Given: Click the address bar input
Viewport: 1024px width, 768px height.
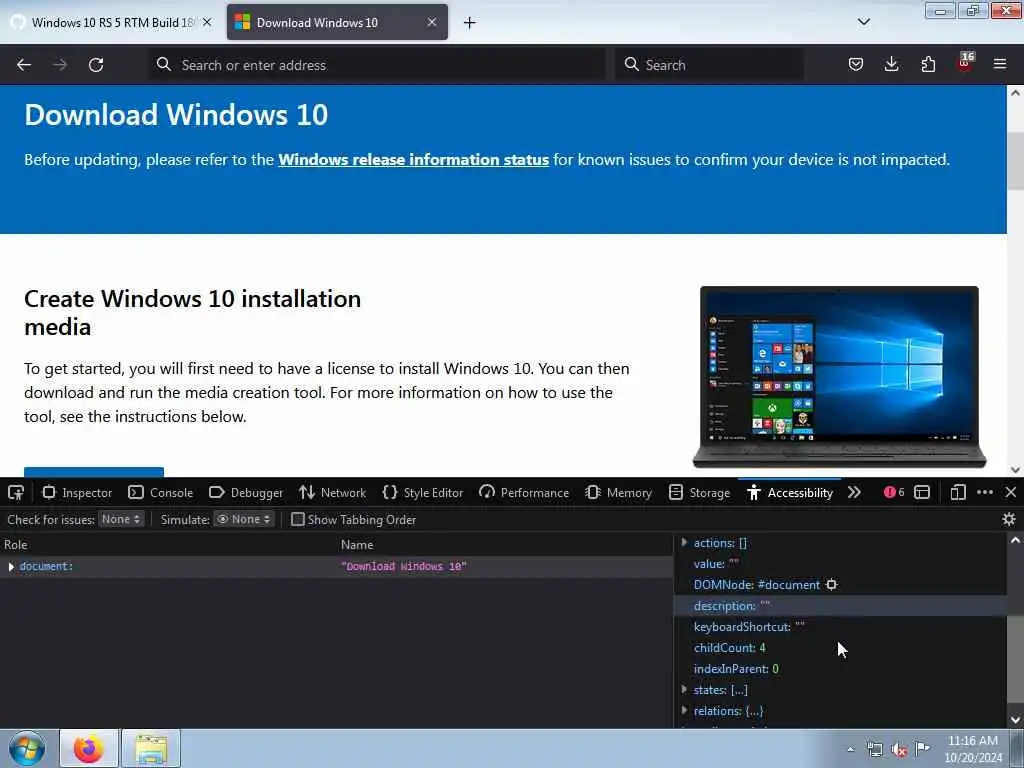Looking at the screenshot, I should tap(377, 65).
